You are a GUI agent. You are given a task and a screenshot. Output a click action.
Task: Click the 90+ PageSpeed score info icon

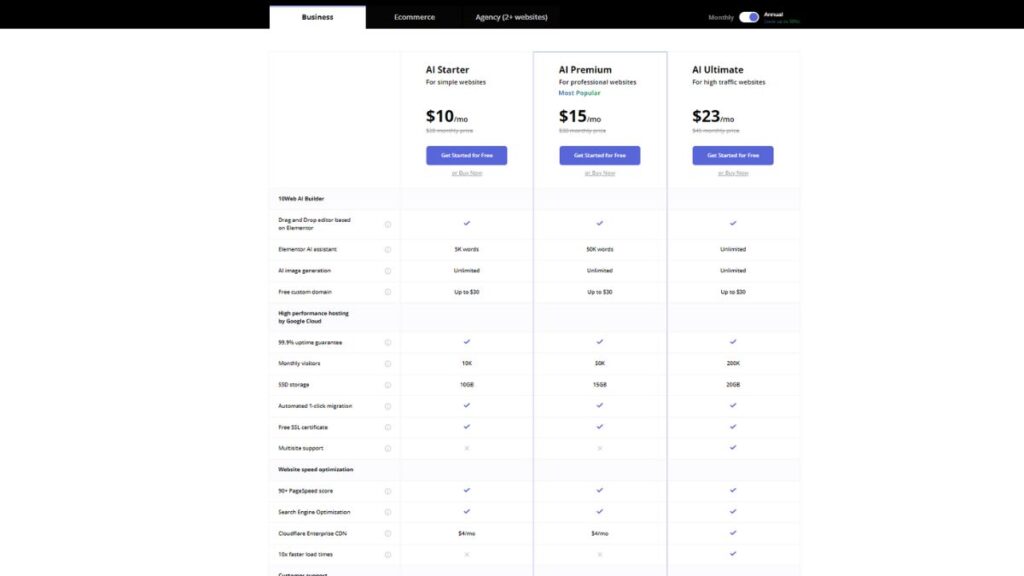tap(388, 491)
